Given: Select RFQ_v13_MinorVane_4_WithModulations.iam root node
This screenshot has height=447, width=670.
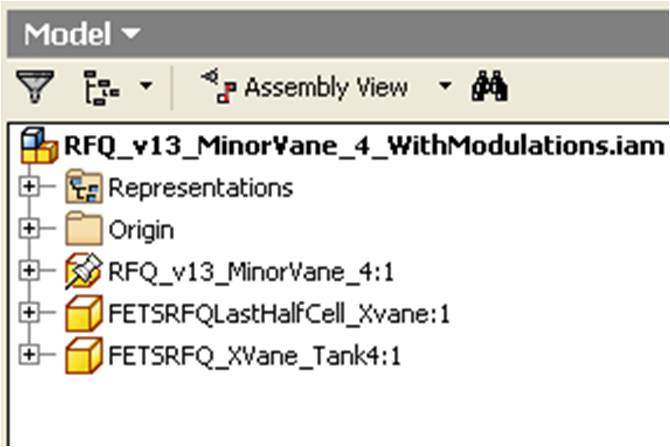Looking at the screenshot, I should tap(364, 146).
